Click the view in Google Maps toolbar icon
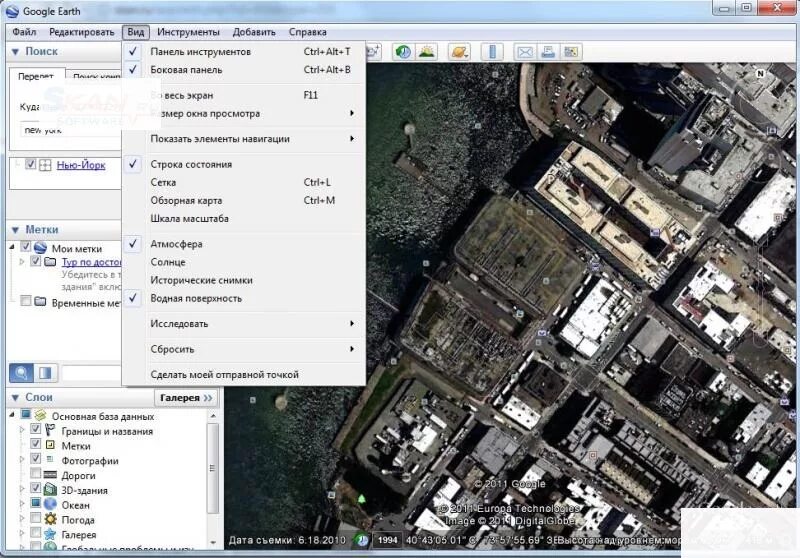 (571, 52)
